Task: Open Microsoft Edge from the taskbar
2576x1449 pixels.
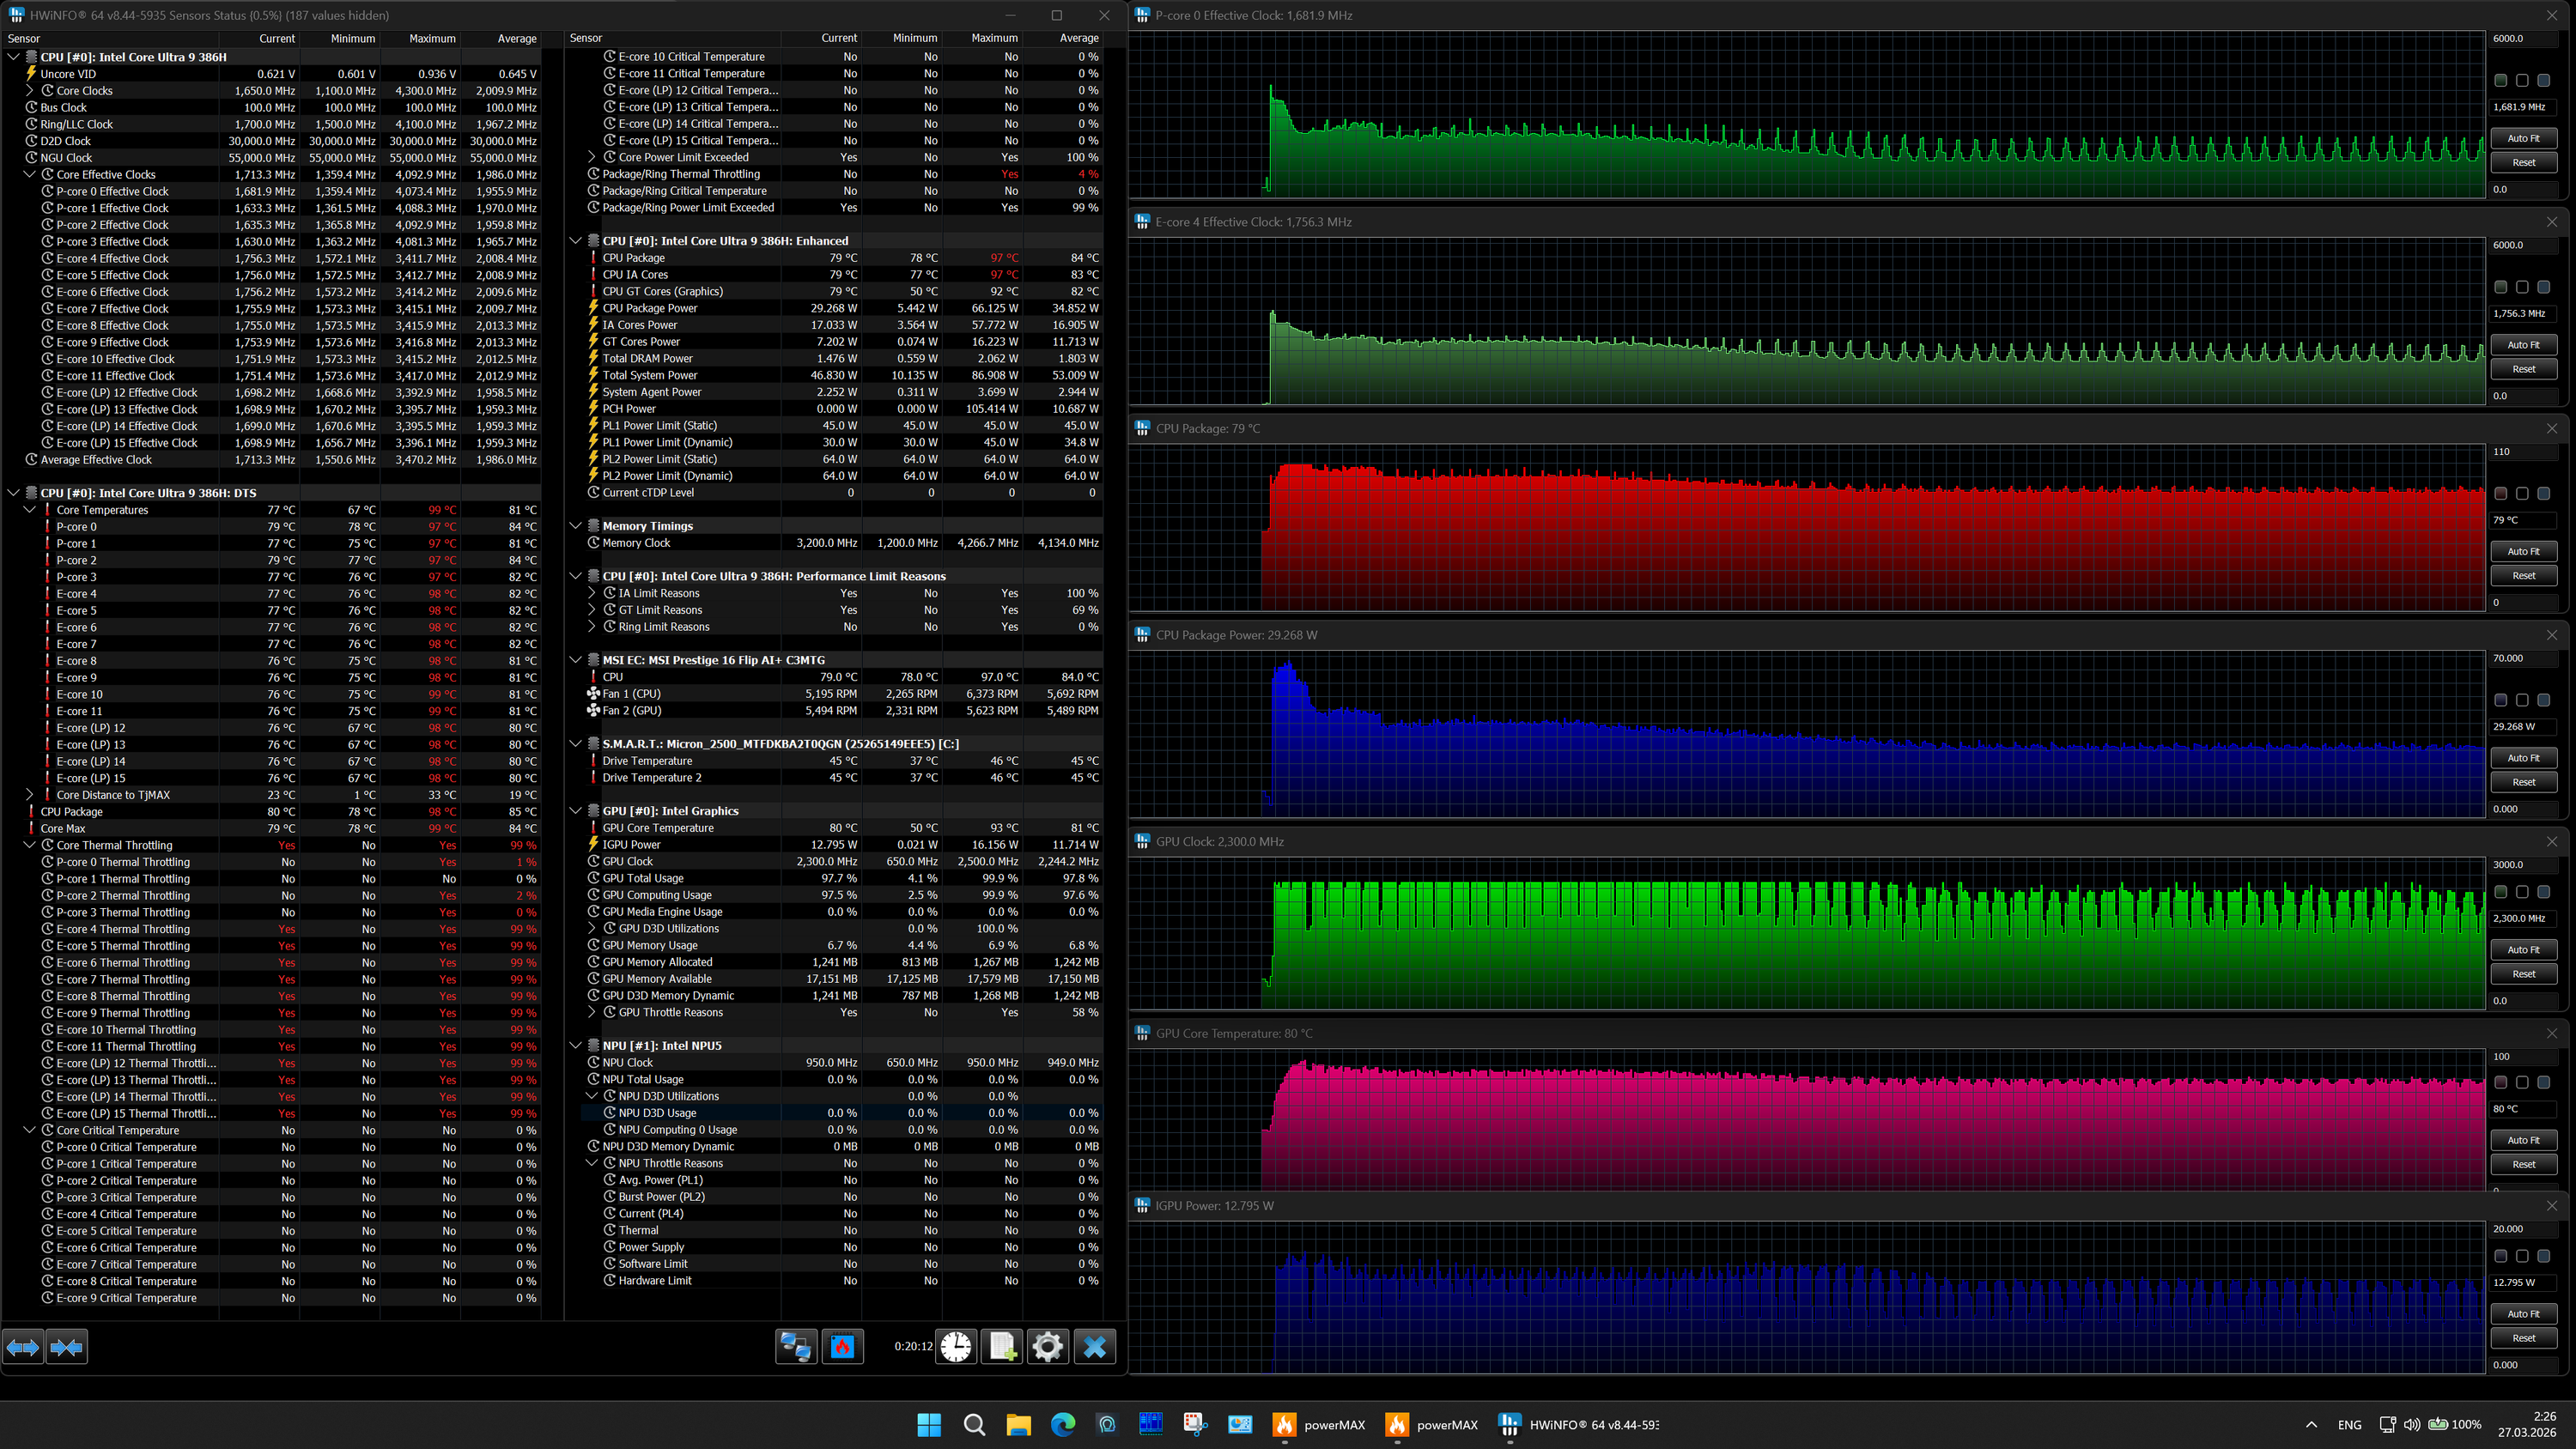Action: pos(1062,1424)
